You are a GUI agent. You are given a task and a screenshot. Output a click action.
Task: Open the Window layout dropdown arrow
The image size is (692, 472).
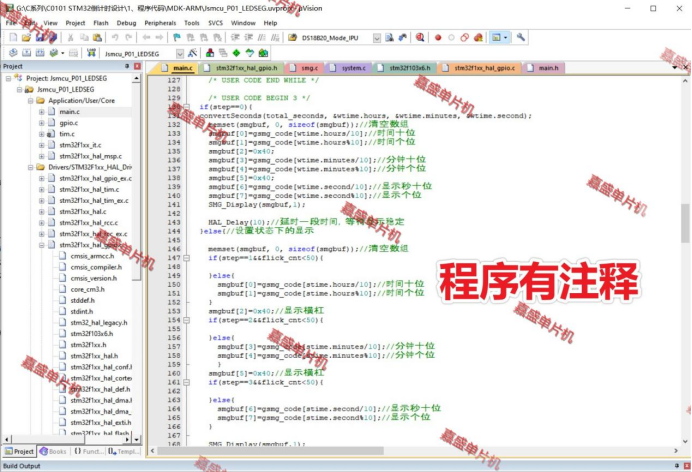tap(506, 38)
